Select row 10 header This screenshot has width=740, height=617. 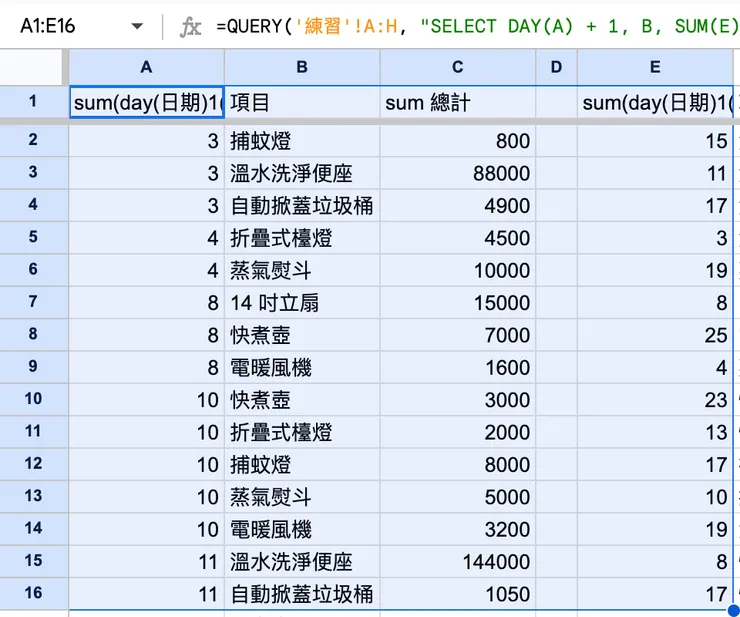[x=33, y=399]
